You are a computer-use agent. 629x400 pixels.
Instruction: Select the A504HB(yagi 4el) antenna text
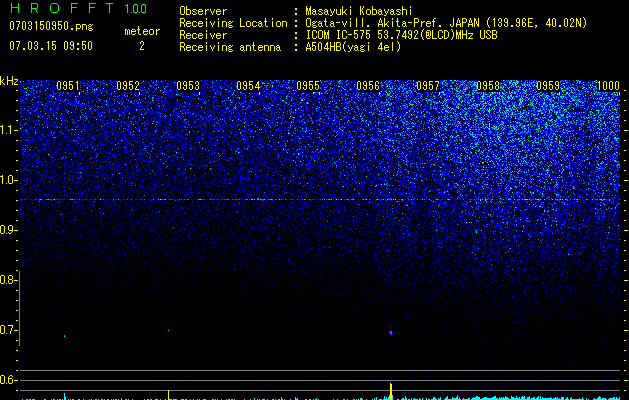353,47
